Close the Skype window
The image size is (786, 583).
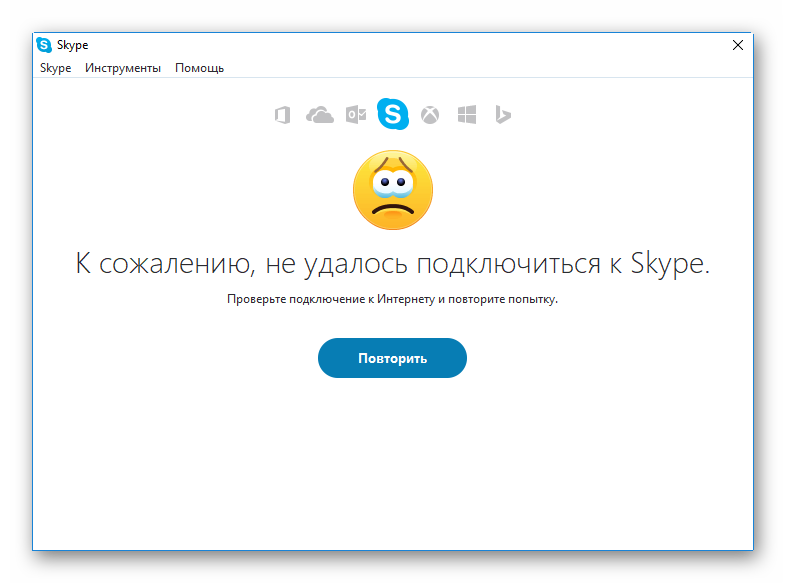738,45
